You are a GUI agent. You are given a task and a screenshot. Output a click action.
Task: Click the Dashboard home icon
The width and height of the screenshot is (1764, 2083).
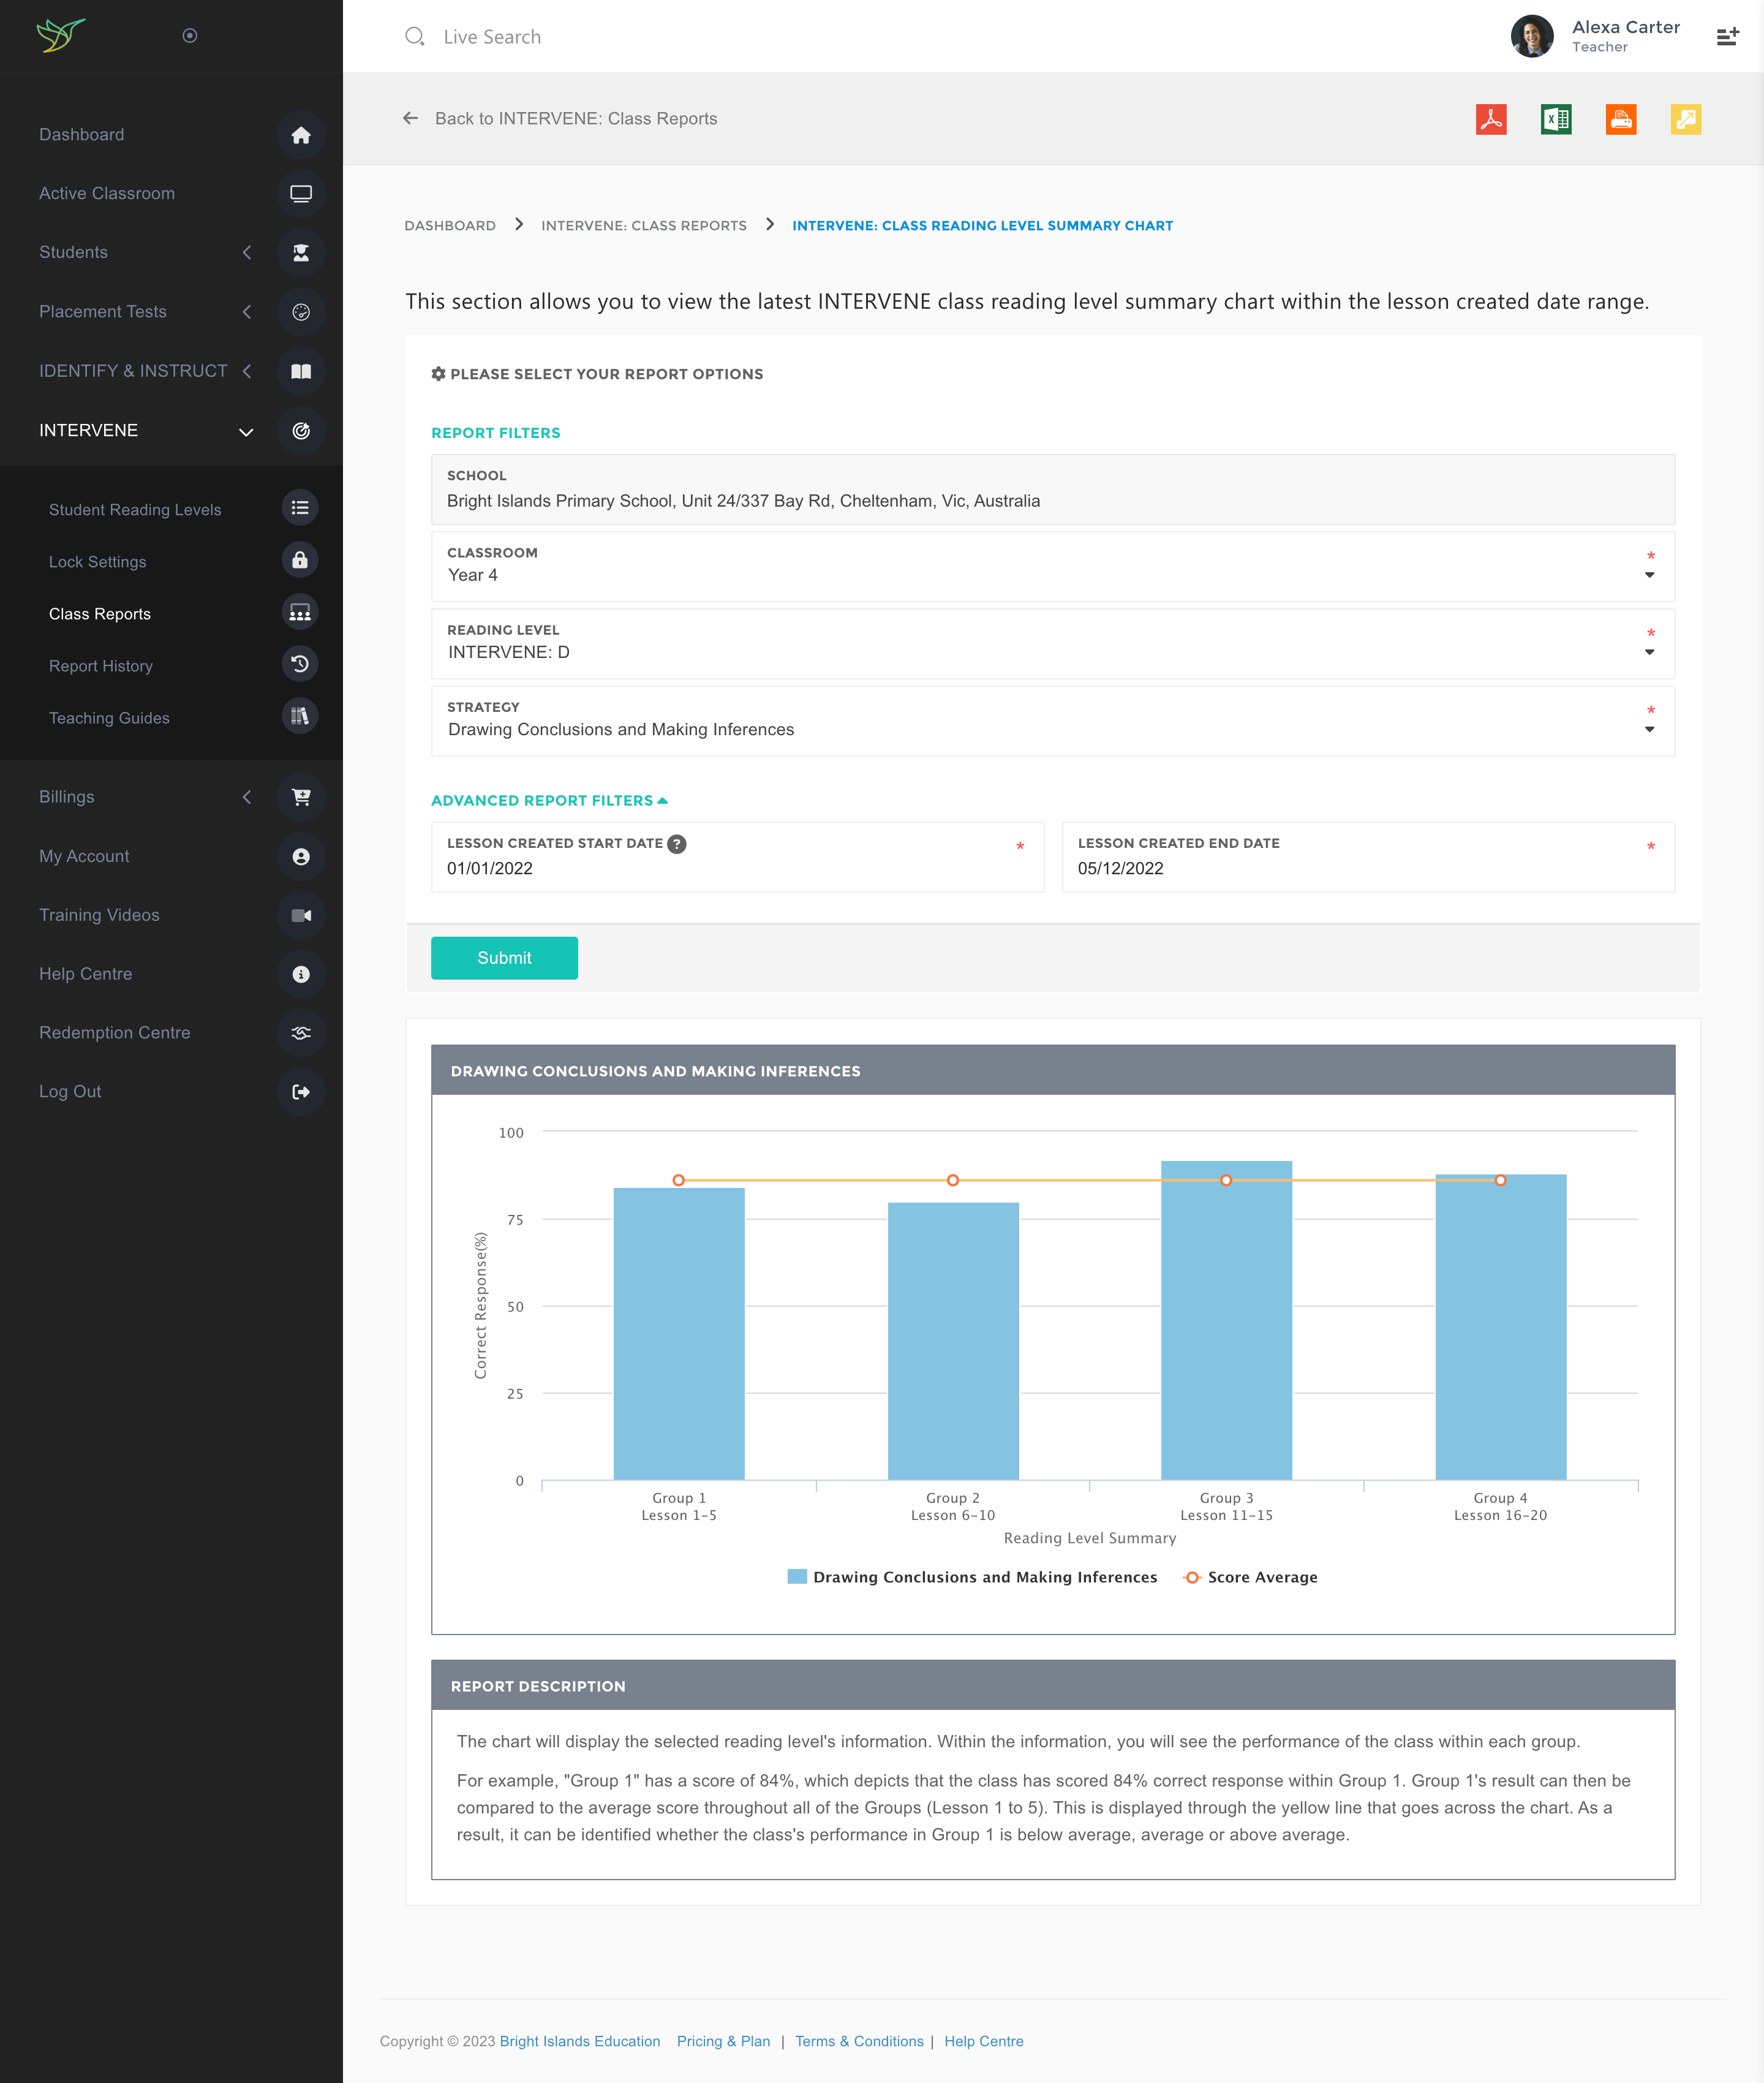tap(300, 135)
